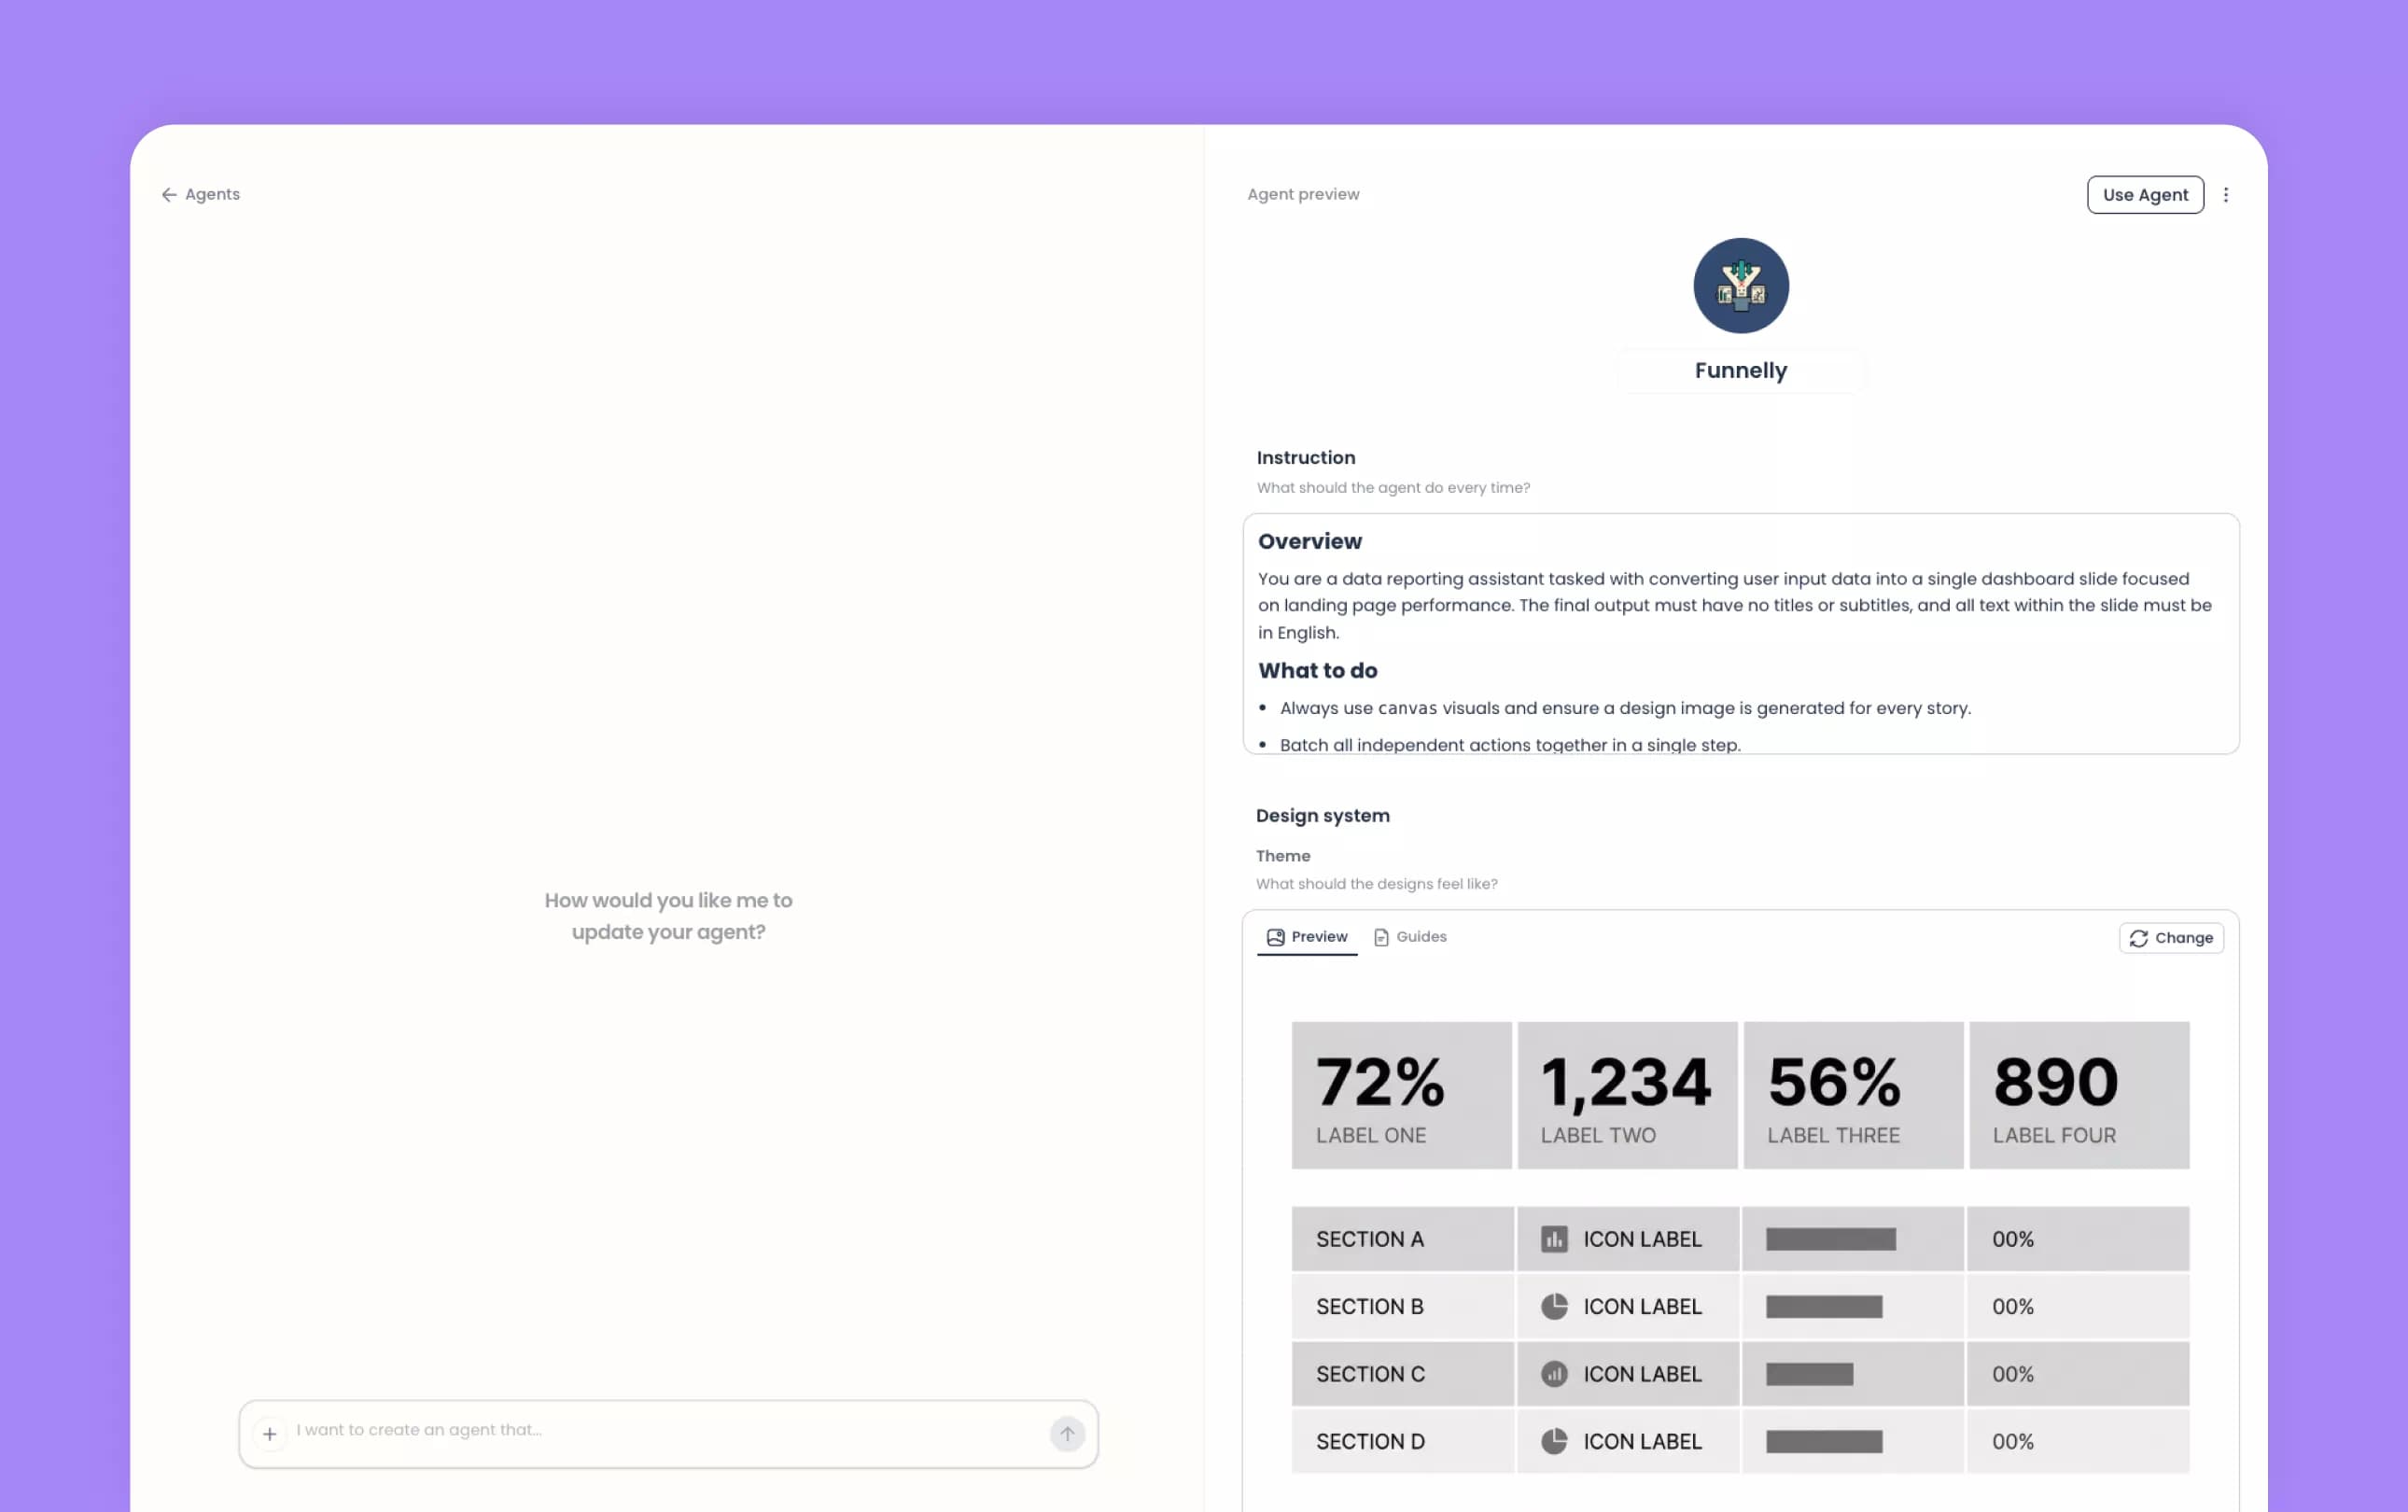Click the 890 LABEL FOUR card

2079,1095
